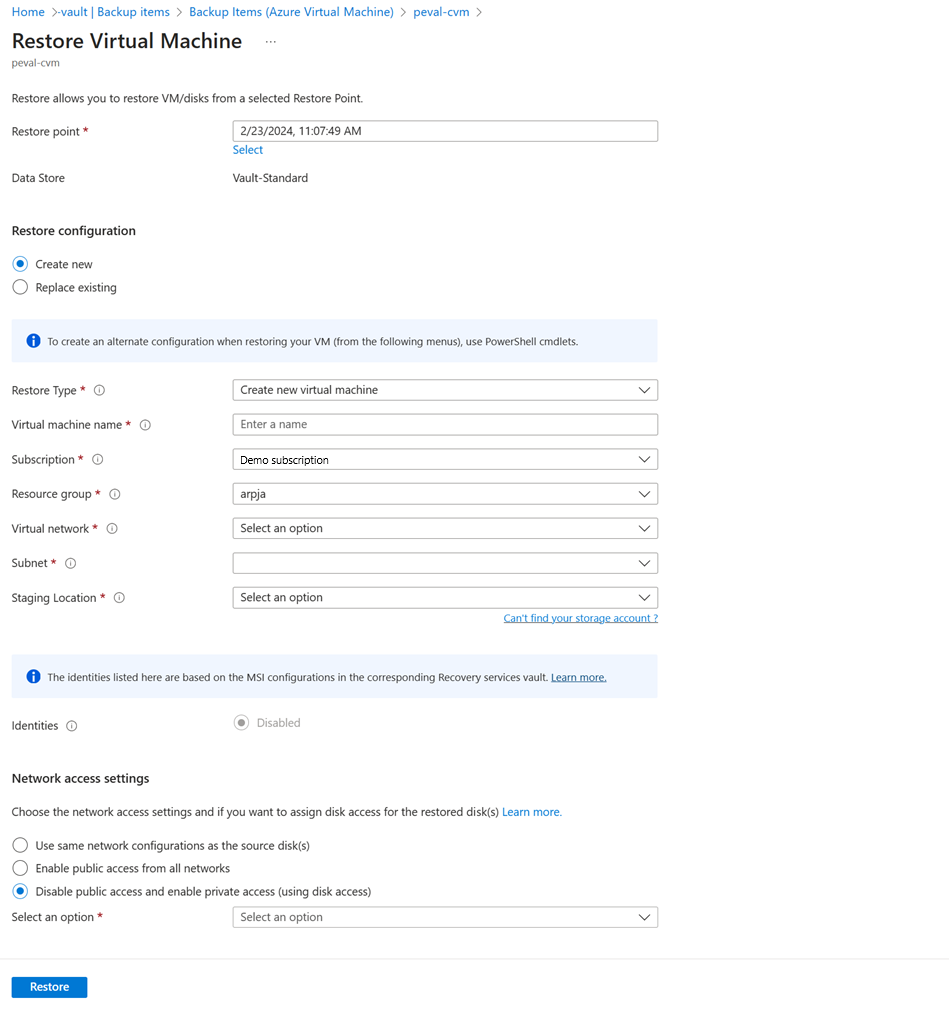949x1009 pixels.
Task: Go to Backup Items (Azure Virtual Machine) breadcrumb
Action: pos(291,12)
